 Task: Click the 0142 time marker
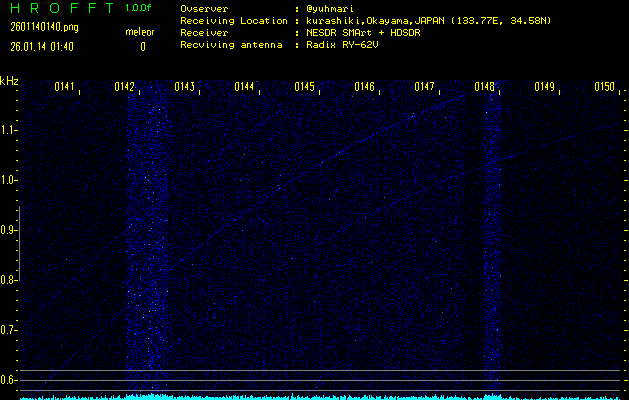tap(124, 87)
